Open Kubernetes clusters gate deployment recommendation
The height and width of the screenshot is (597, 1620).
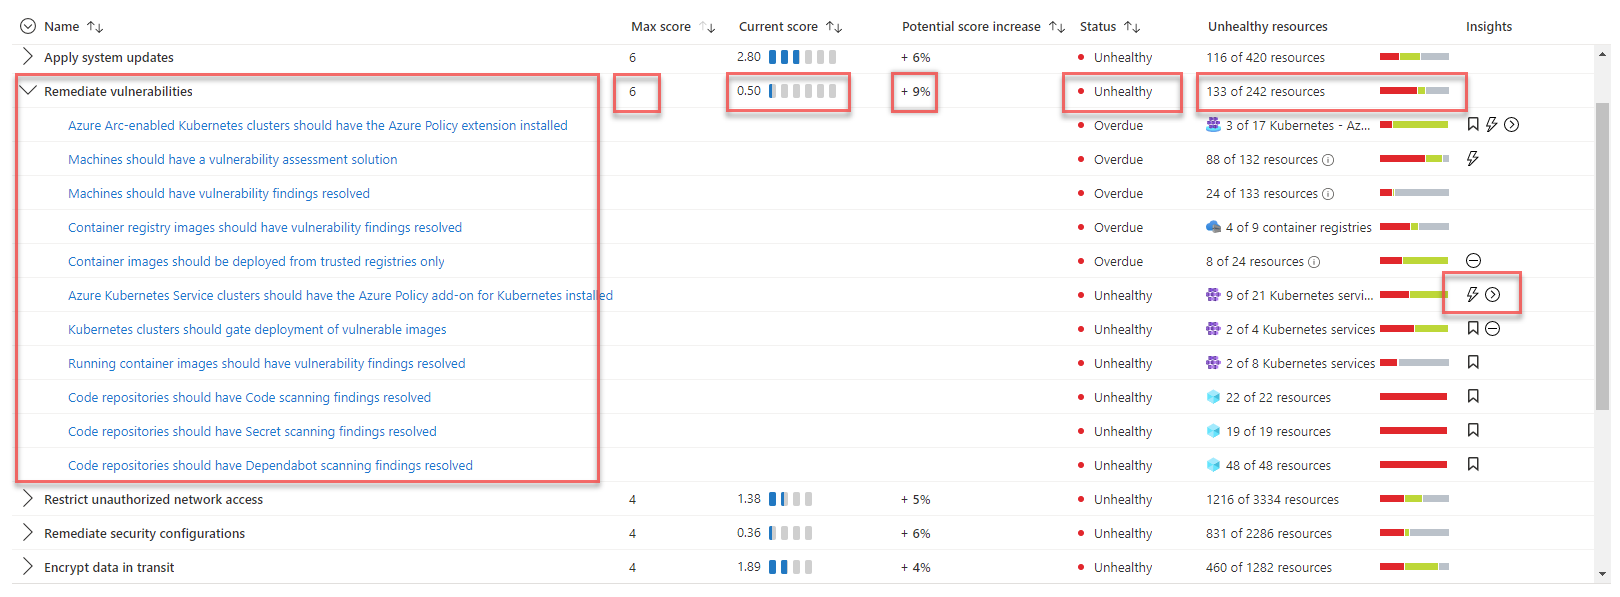tap(257, 329)
